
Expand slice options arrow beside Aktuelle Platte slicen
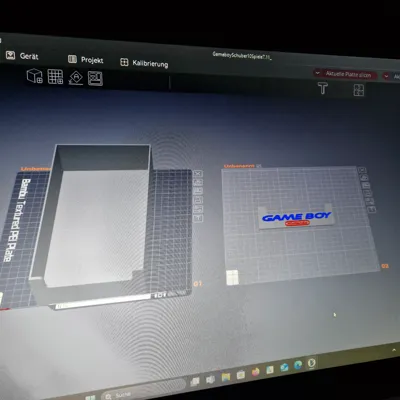tap(317, 73)
